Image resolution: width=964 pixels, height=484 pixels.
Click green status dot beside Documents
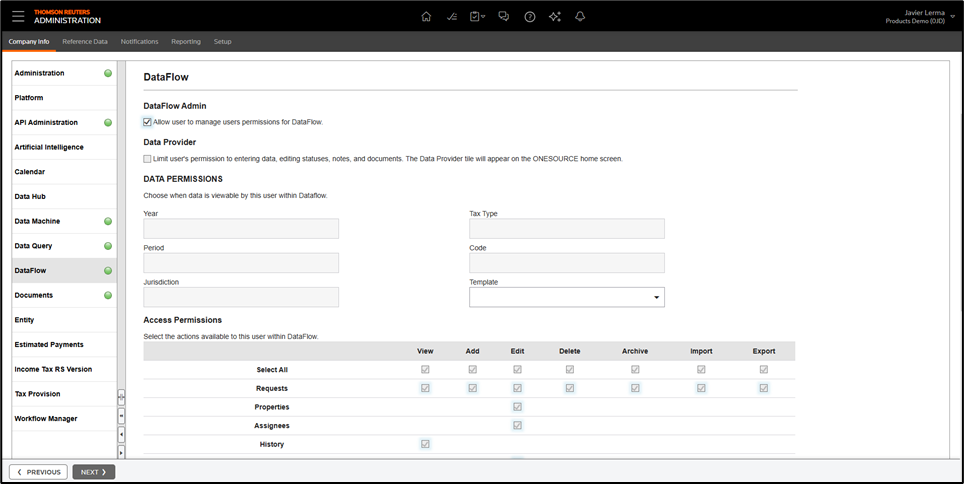click(x=108, y=295)
